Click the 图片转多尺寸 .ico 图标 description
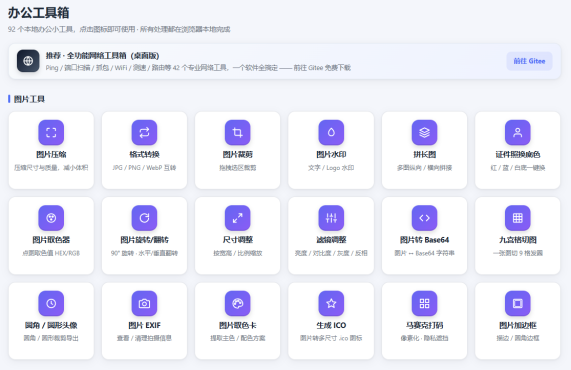This screenshot has height=370, width=571. (331, 338)
